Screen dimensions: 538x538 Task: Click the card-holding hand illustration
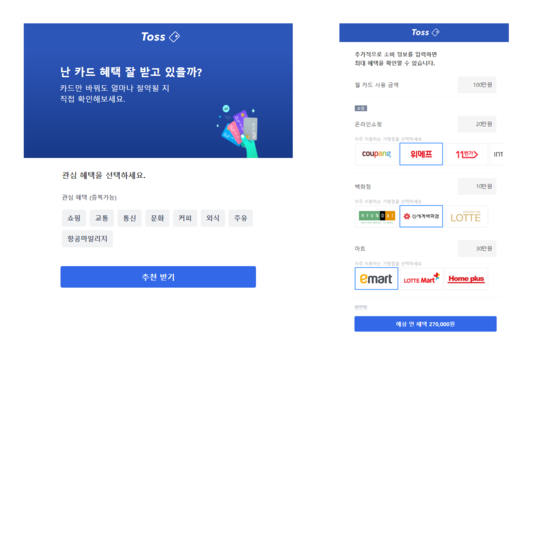coord(239,132)
